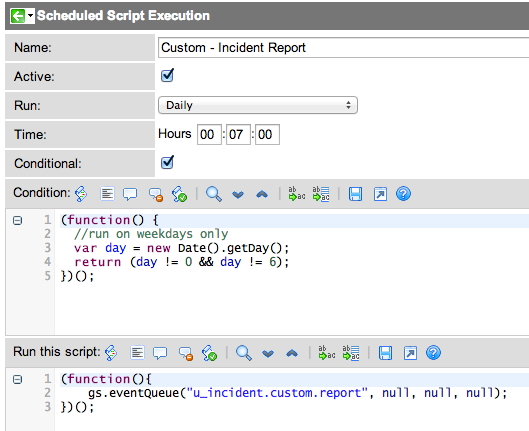The width and height of the screenshot is (529, 431).
Task: Uncheck the Active checkbox
Action: [x=167, y=75]
